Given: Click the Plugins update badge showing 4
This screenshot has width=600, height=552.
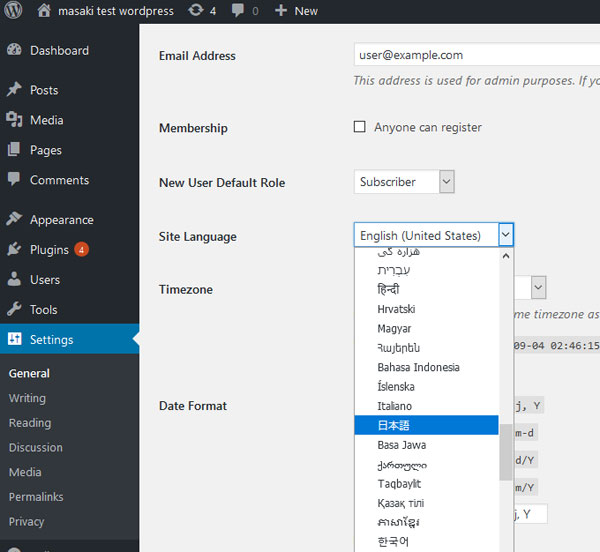Looking at the screenshot, I should click(82, 250).
